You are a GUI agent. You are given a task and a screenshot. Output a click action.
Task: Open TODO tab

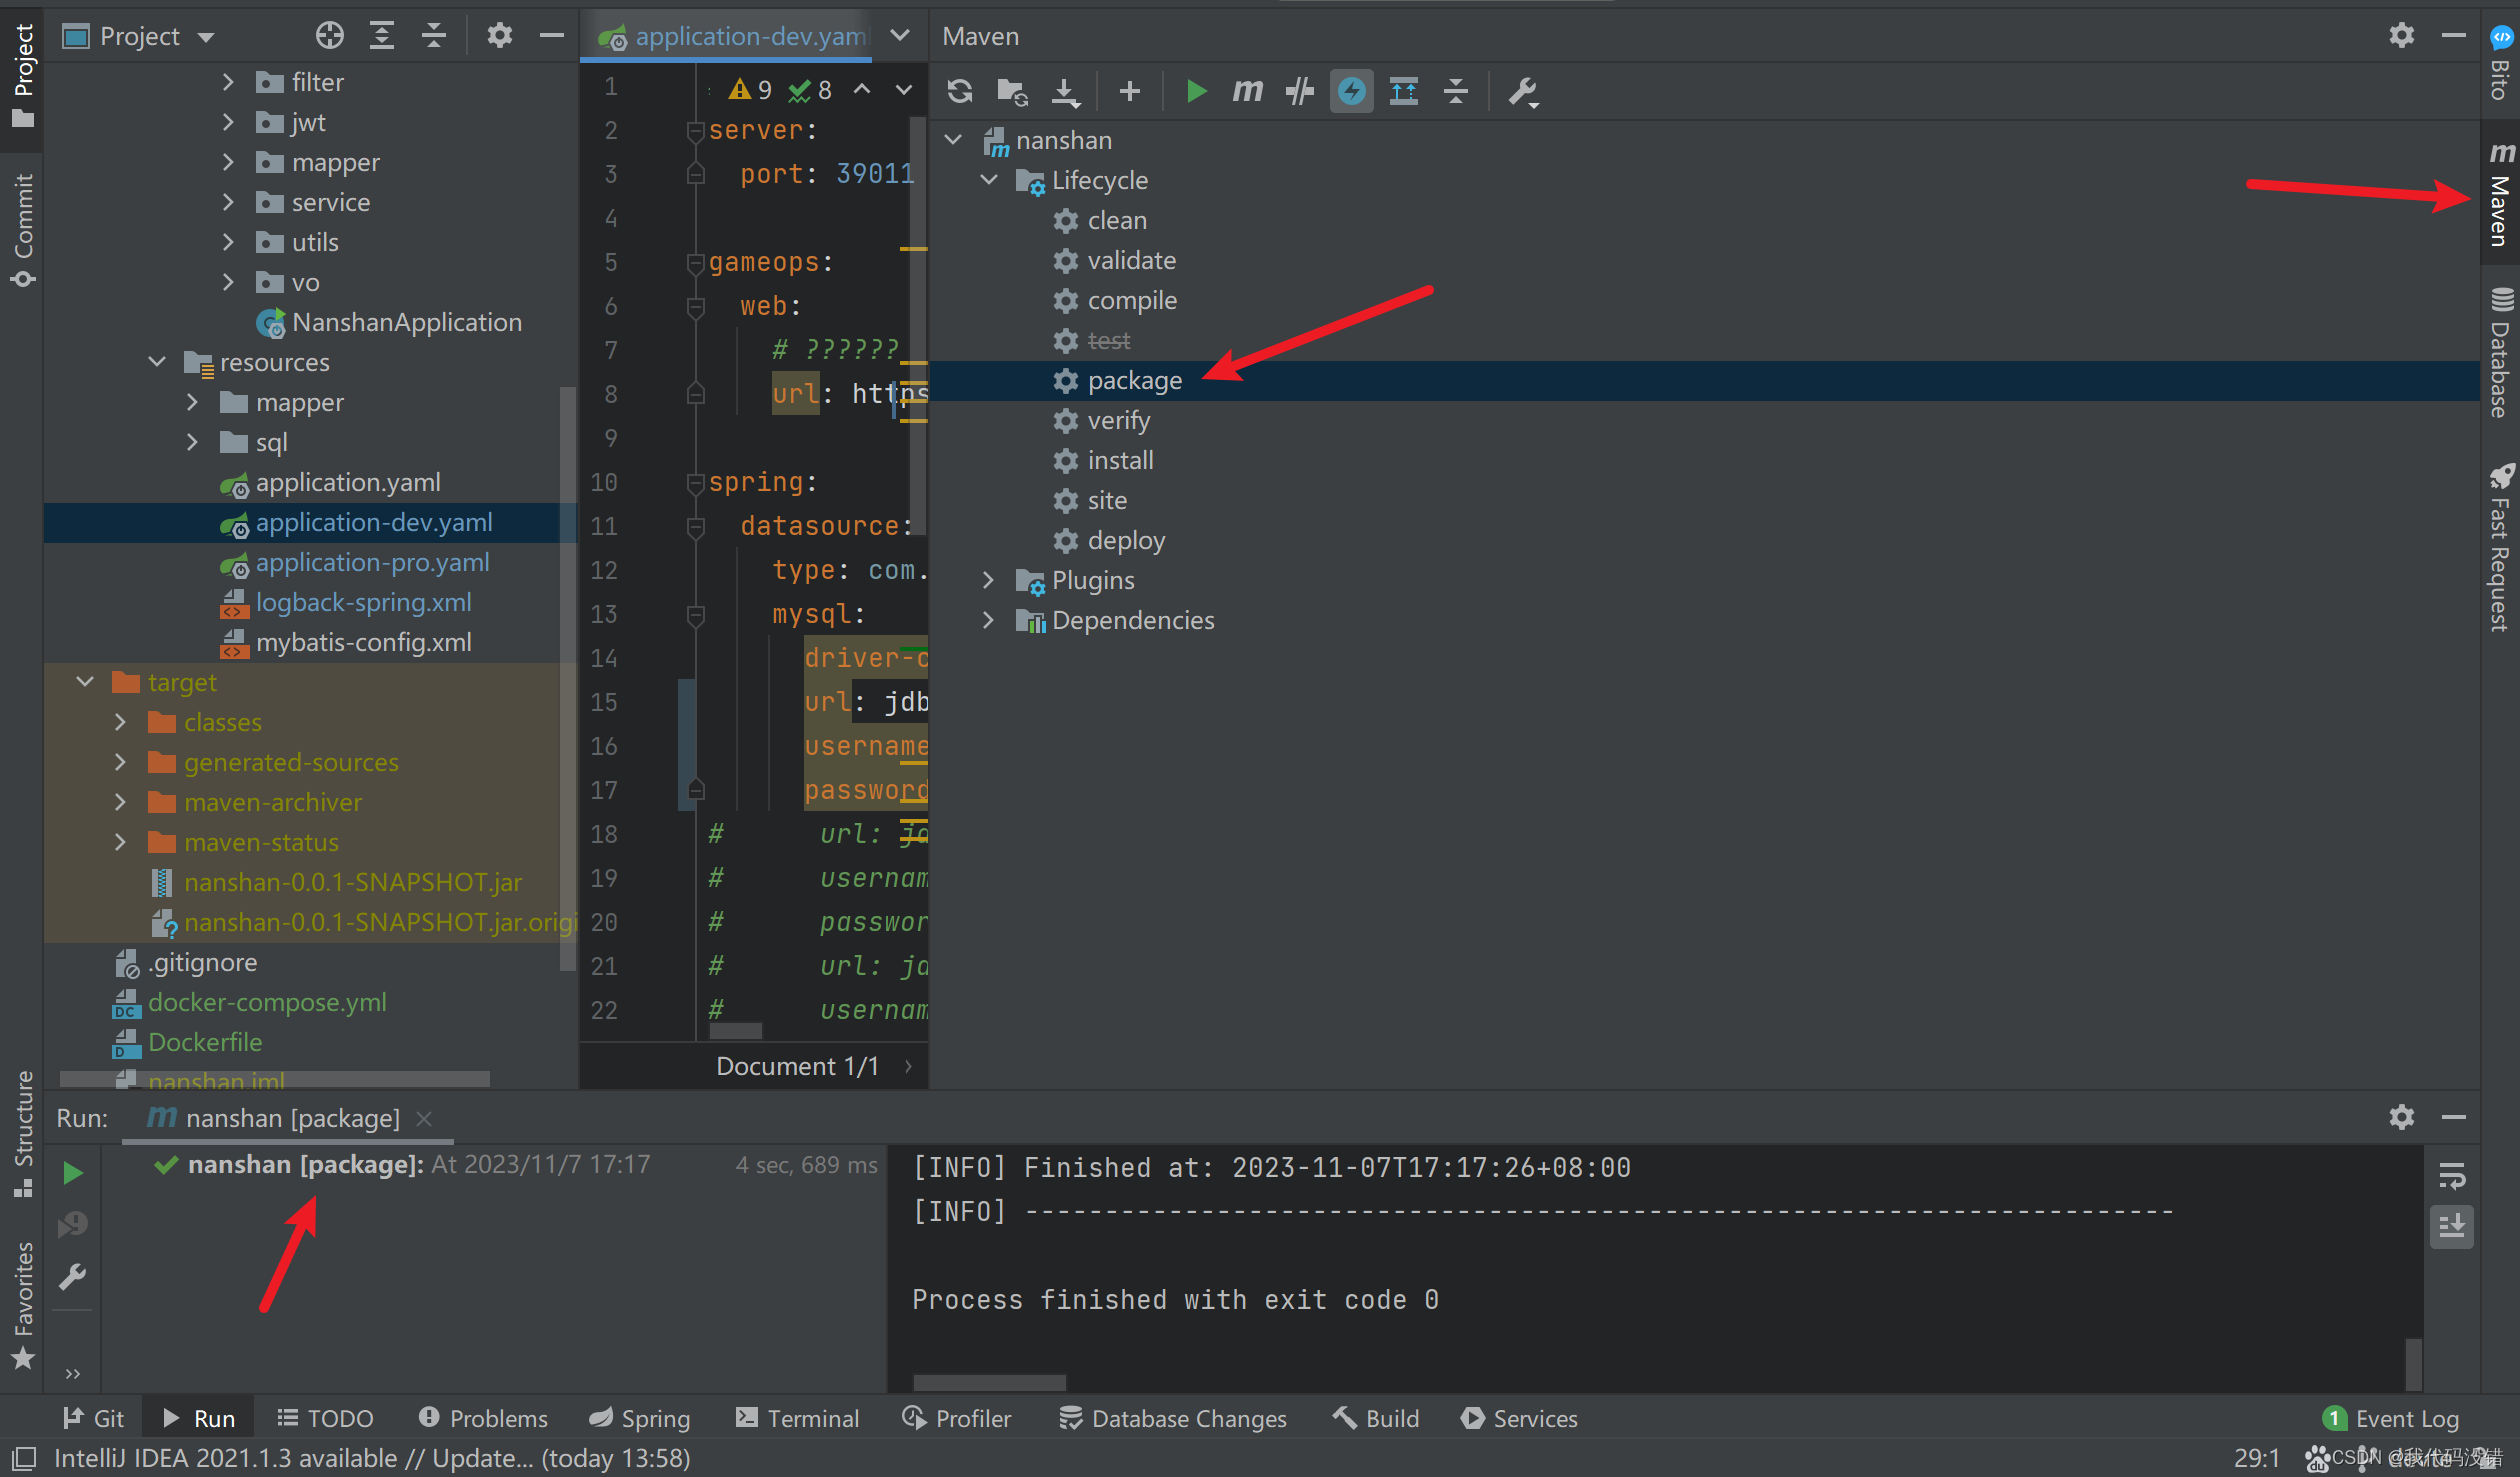click(x=325, y=1418)
